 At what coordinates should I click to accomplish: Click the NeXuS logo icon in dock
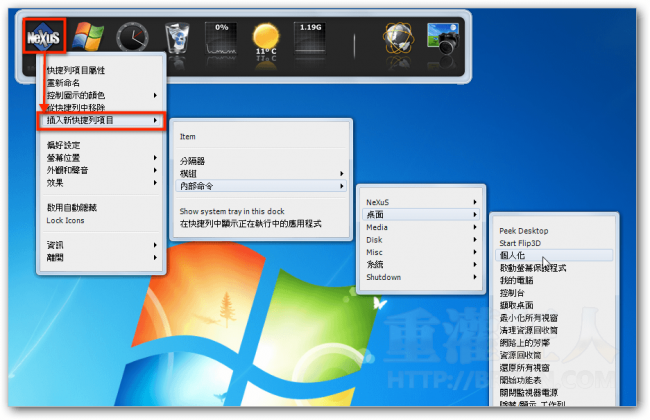44,38
